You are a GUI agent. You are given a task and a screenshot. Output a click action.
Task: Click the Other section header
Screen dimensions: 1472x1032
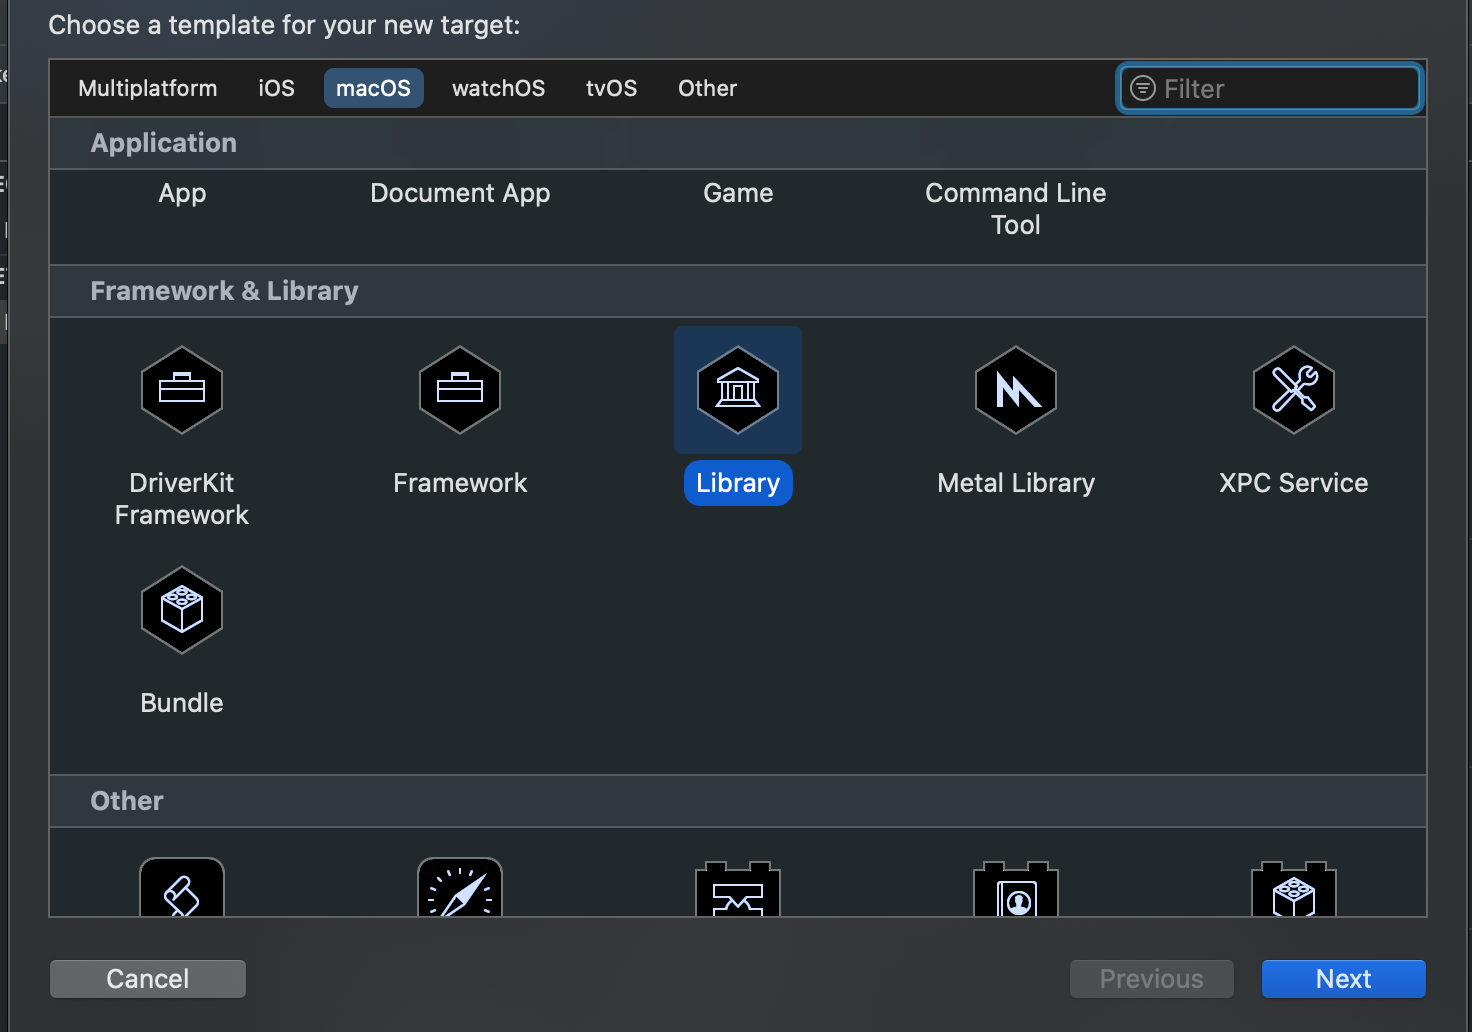coord(738,801)
